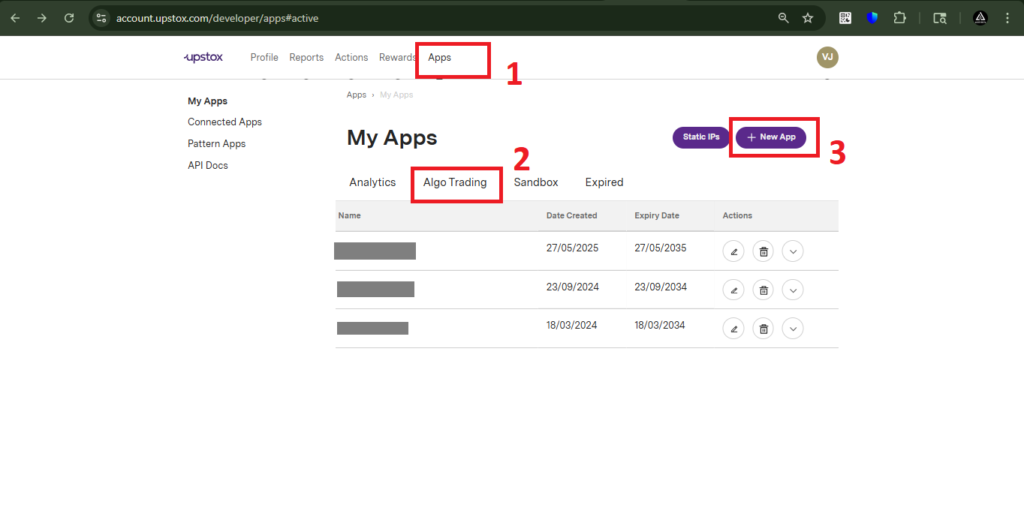Click the Upstox logo

pos(203,58)
